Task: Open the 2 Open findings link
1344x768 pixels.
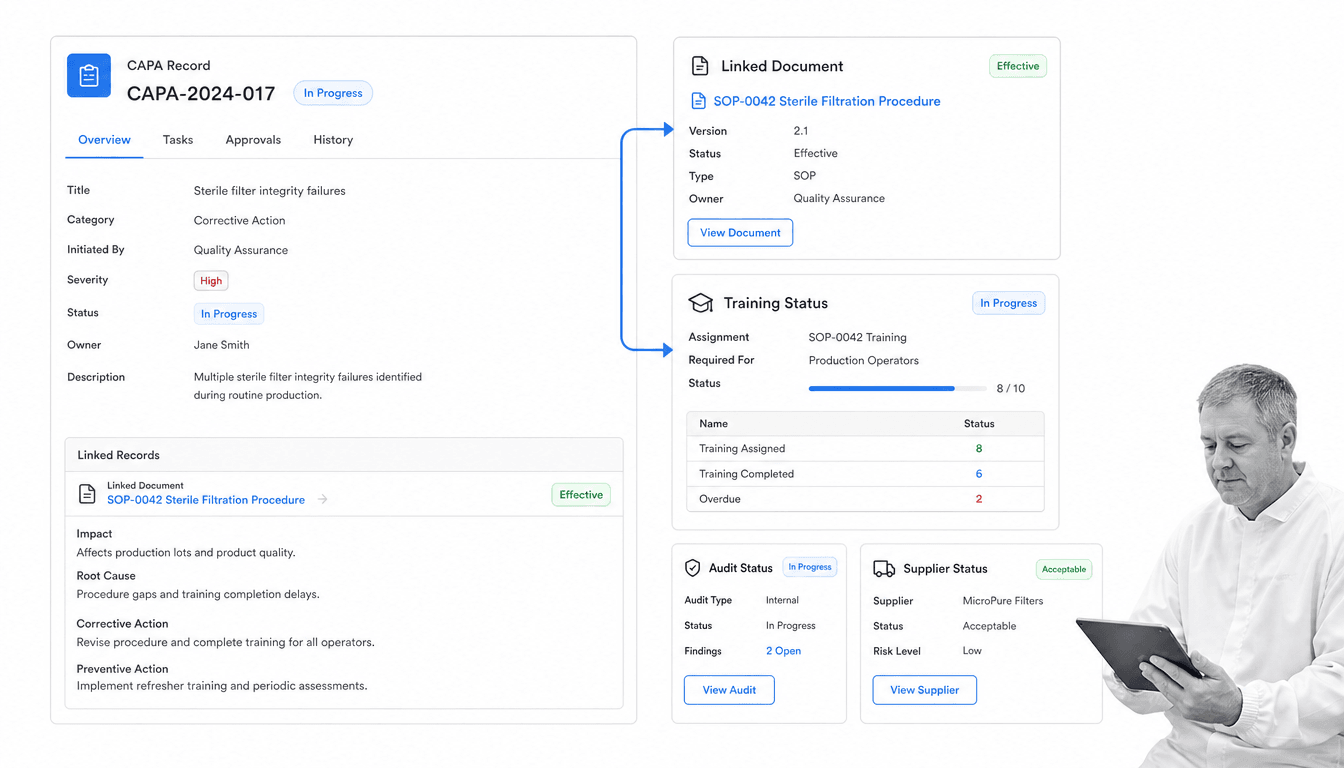Action: pyautogui.click(x=783, y=651)
